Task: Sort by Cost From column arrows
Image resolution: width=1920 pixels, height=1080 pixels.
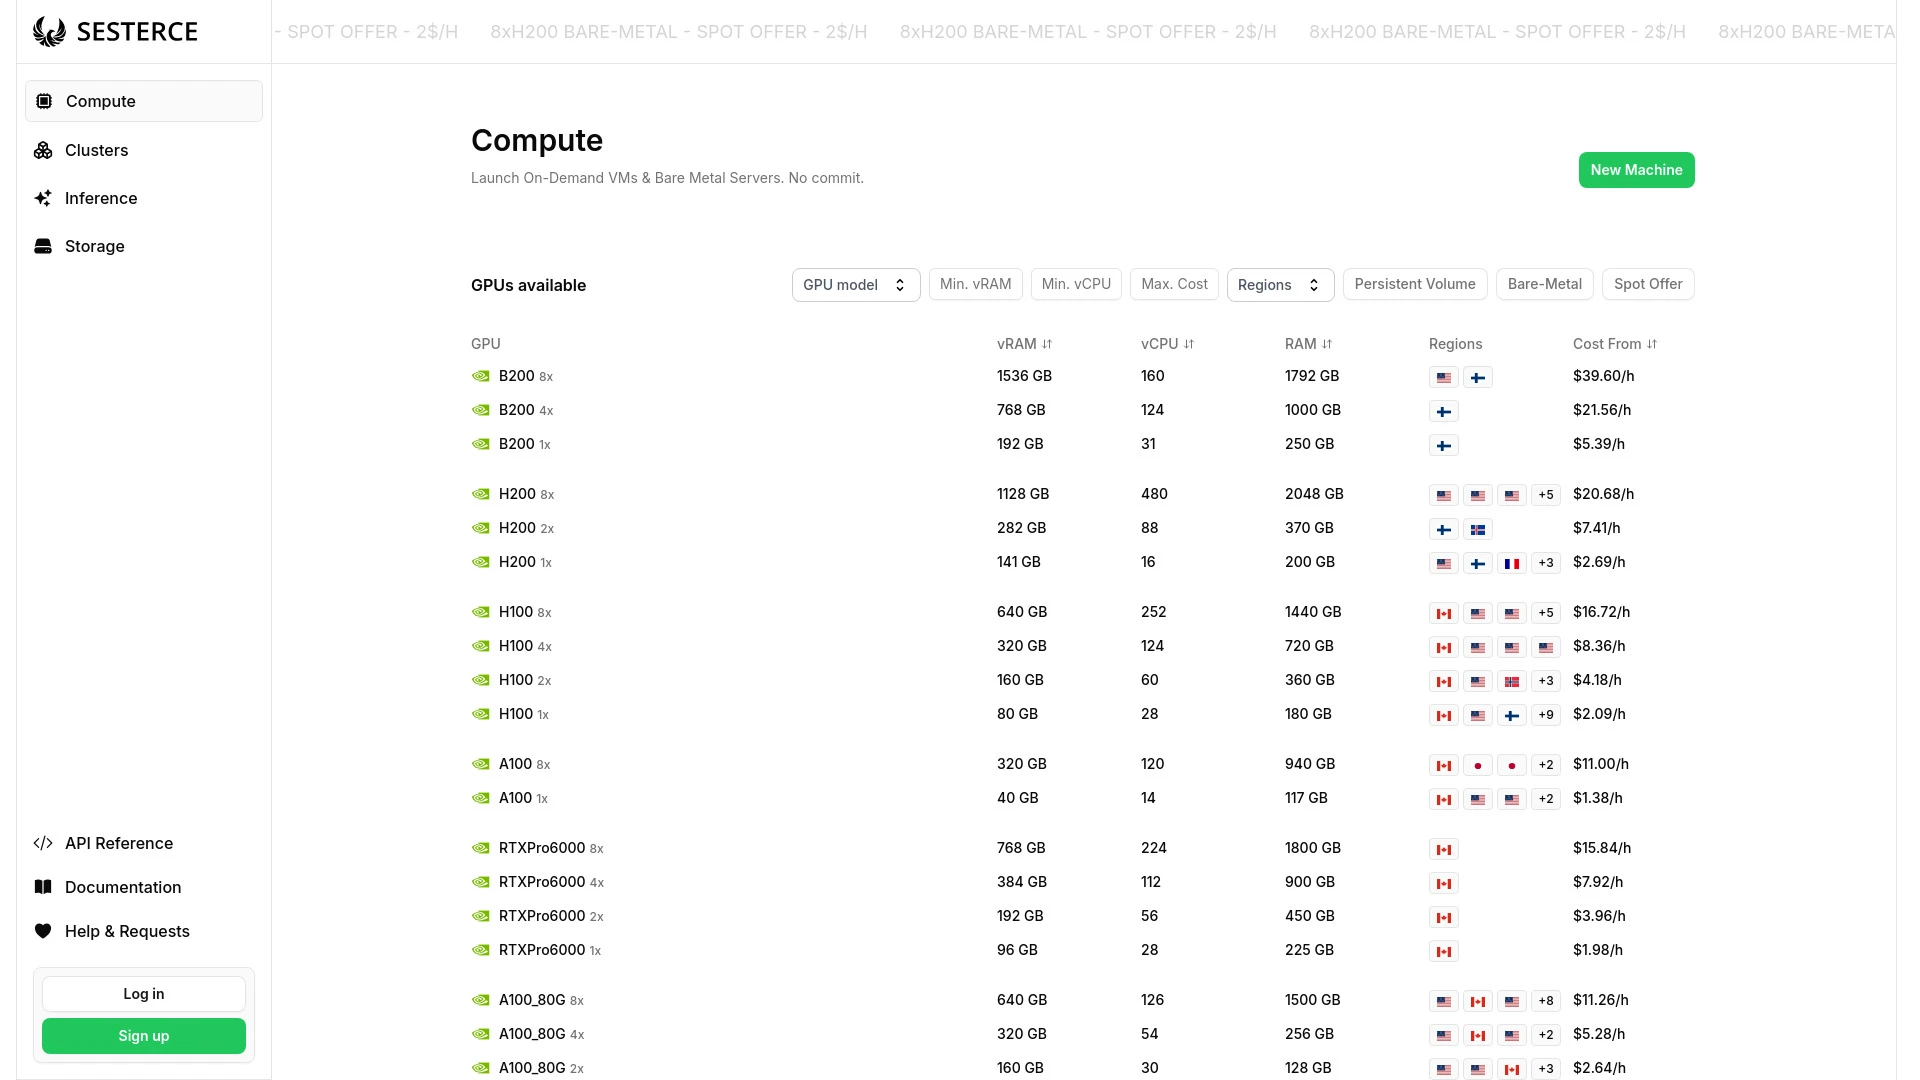Action: pyautogui.click(x=1651, y=344)
